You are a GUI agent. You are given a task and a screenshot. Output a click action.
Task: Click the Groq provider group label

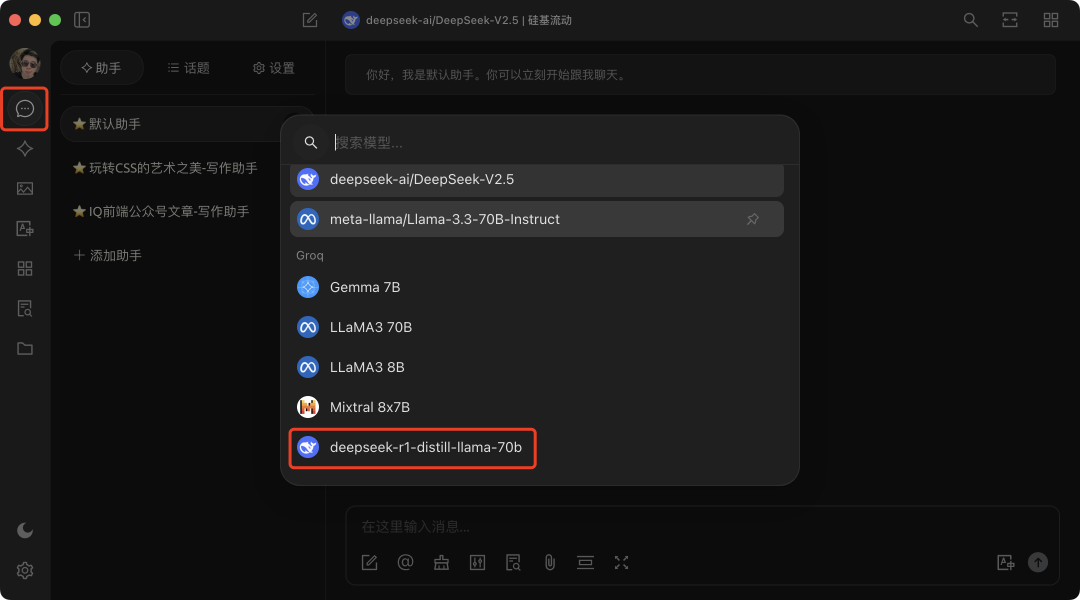point(310,256)
